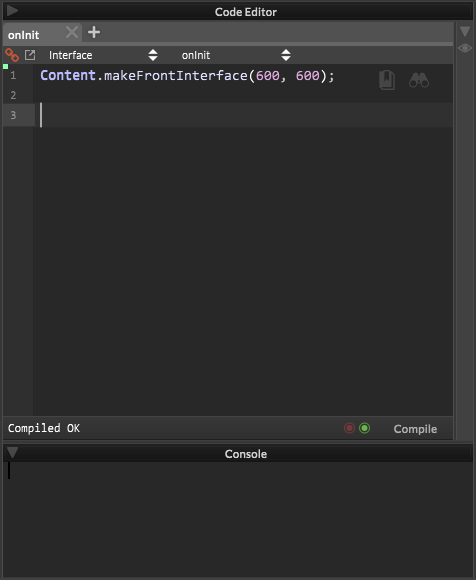476x580 pixels.
Task: Click the binoculars search icon
Action: click(x=419, y=80)
